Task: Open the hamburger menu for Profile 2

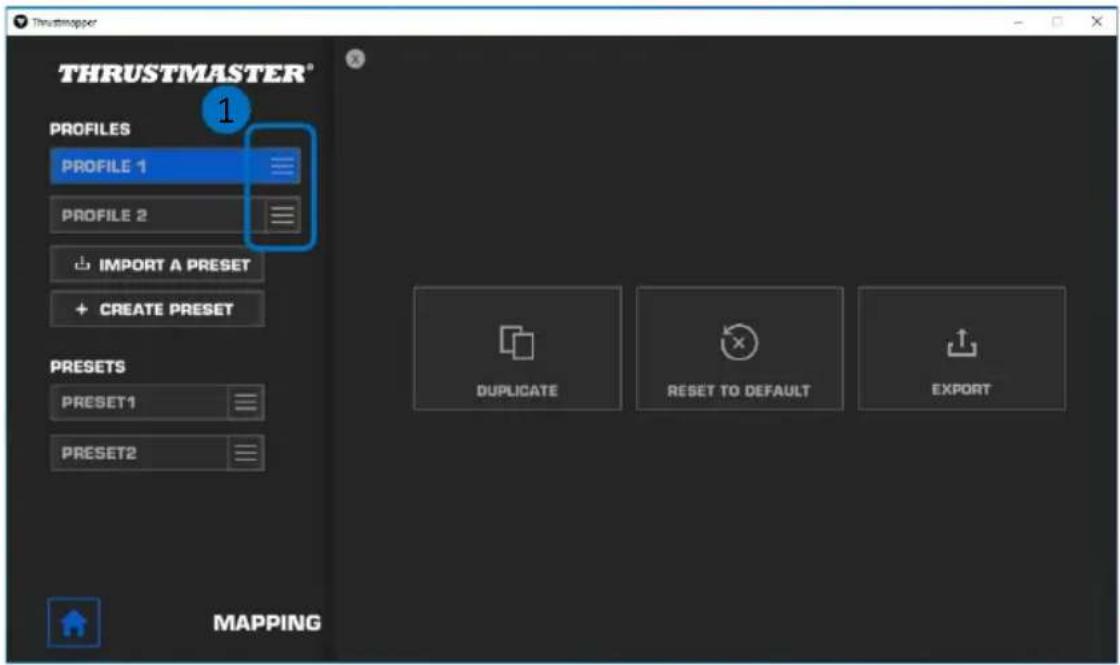Action: (282, 215)
